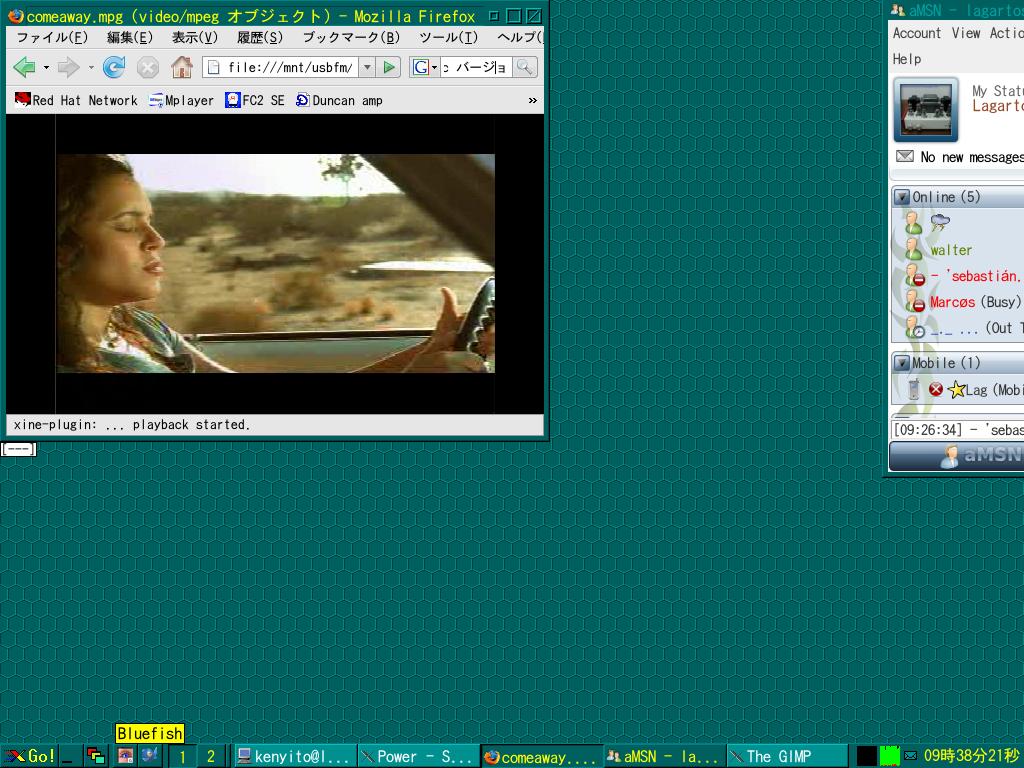
Task: Open the Red Hat Network bookmark
Action: pos(76,100)
